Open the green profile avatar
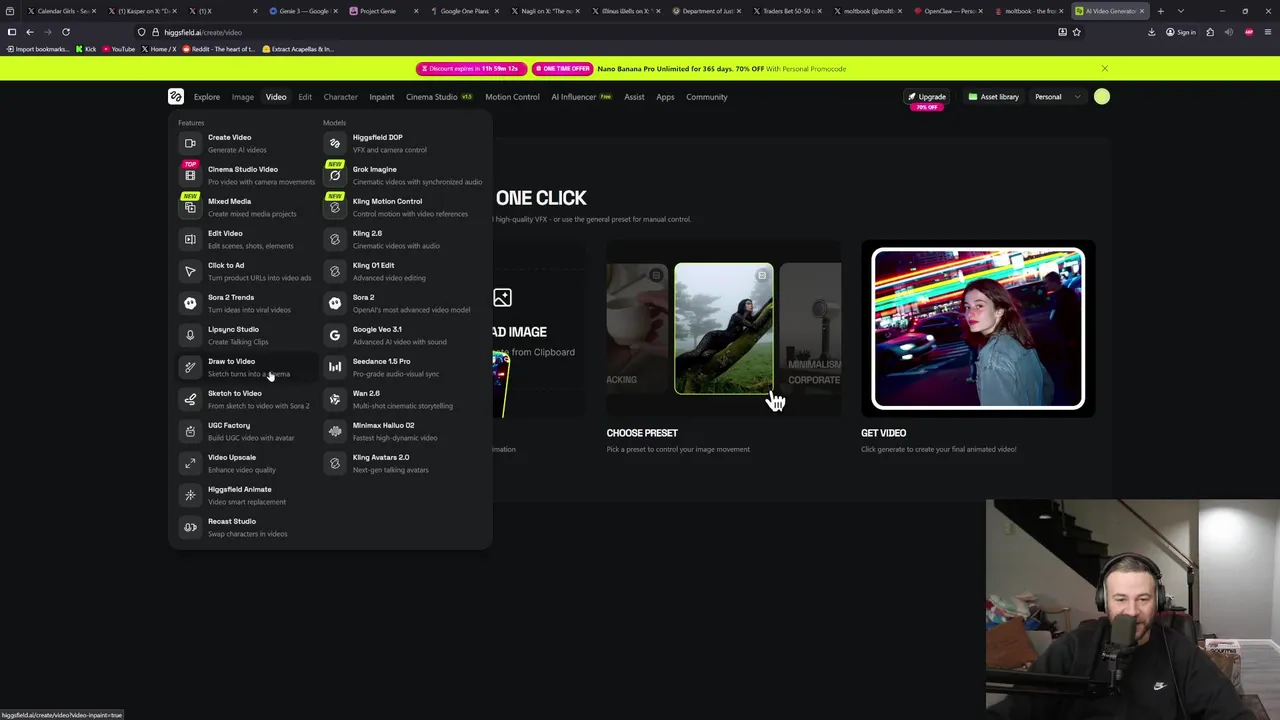Viewport: 1280px width, 720px height. tap(1102, 97)
